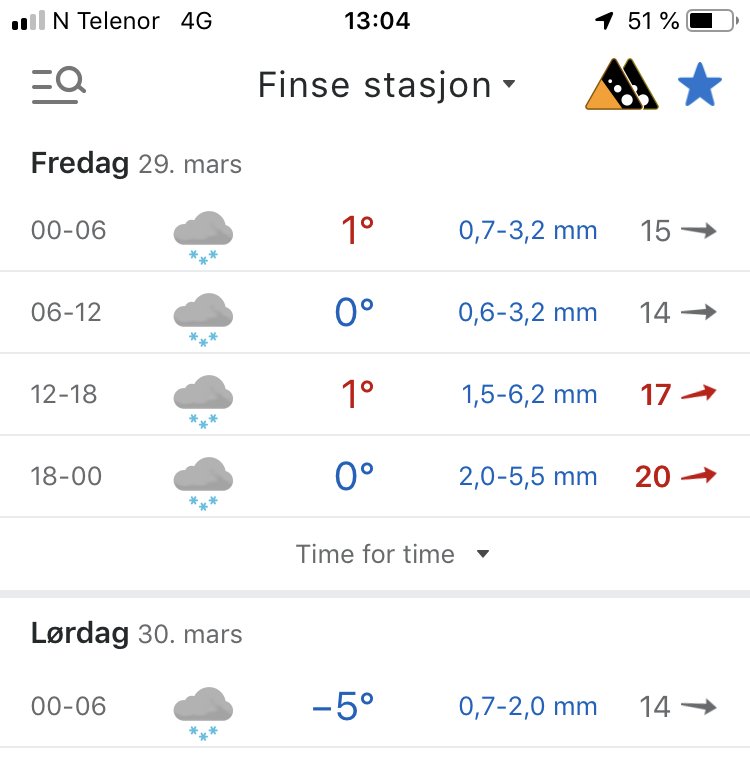This screenshot has width=750, height=763.
Task: Select the Fredag 29. mars header
Action: (x=136, y=163)
